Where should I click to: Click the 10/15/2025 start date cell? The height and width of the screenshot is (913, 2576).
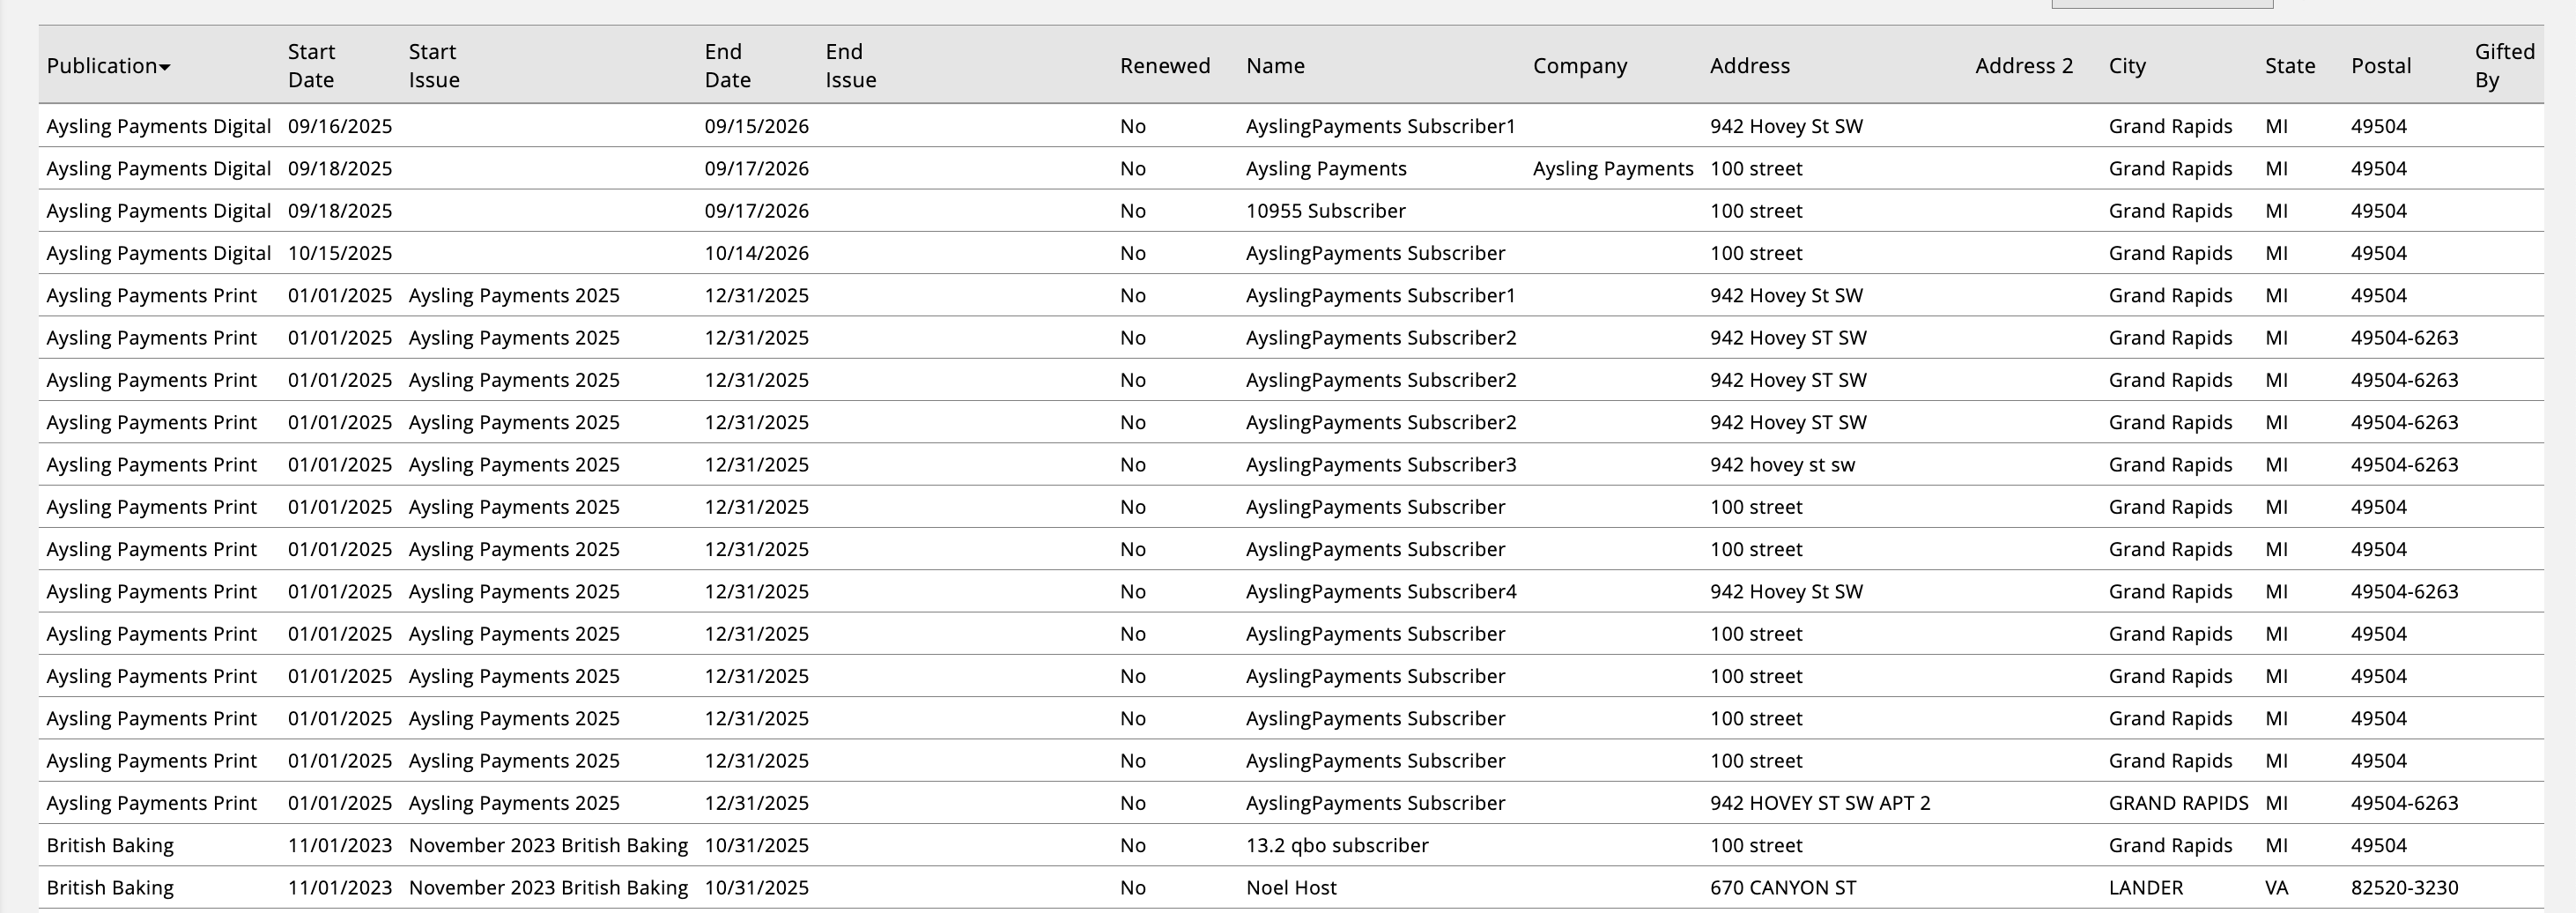coord(339,253)
